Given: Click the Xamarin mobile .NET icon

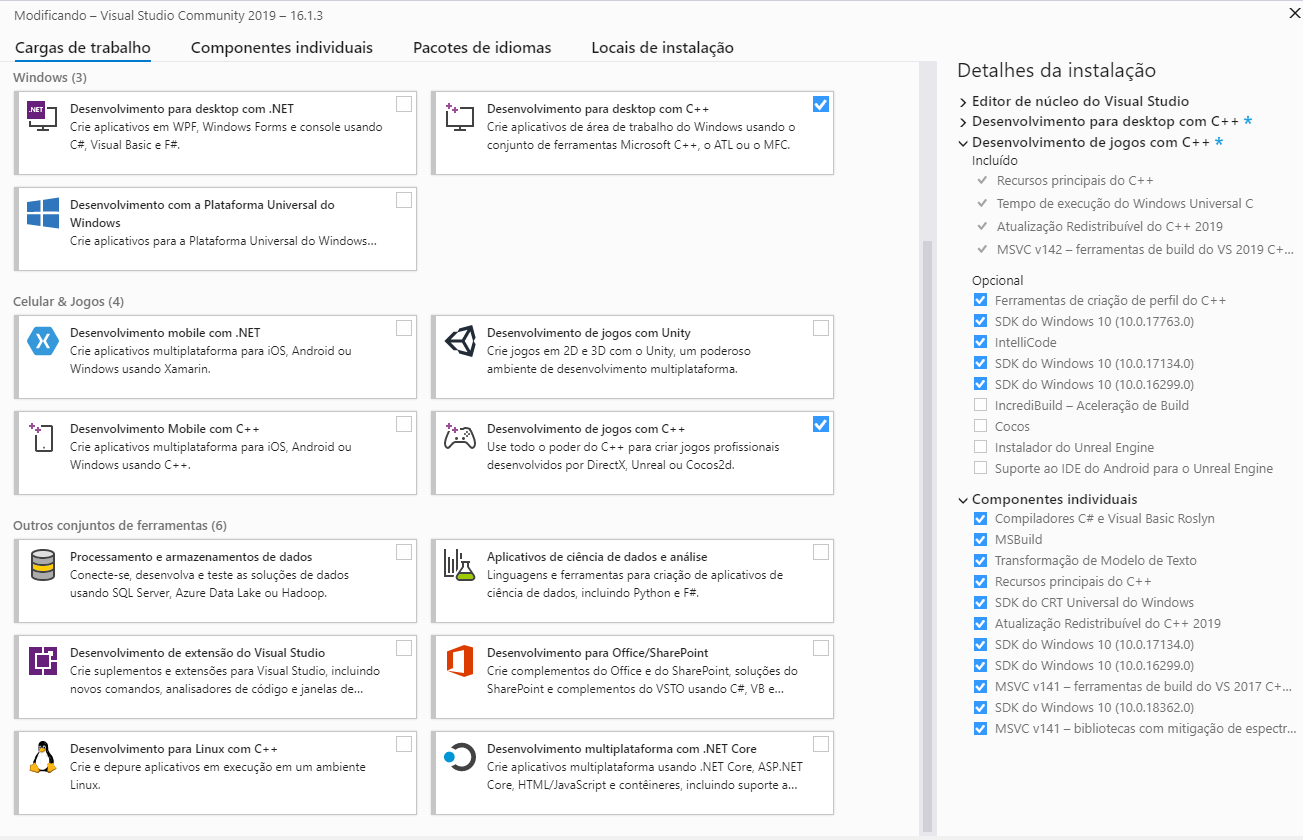Looking at the screenshot, I should click(42, 341).
